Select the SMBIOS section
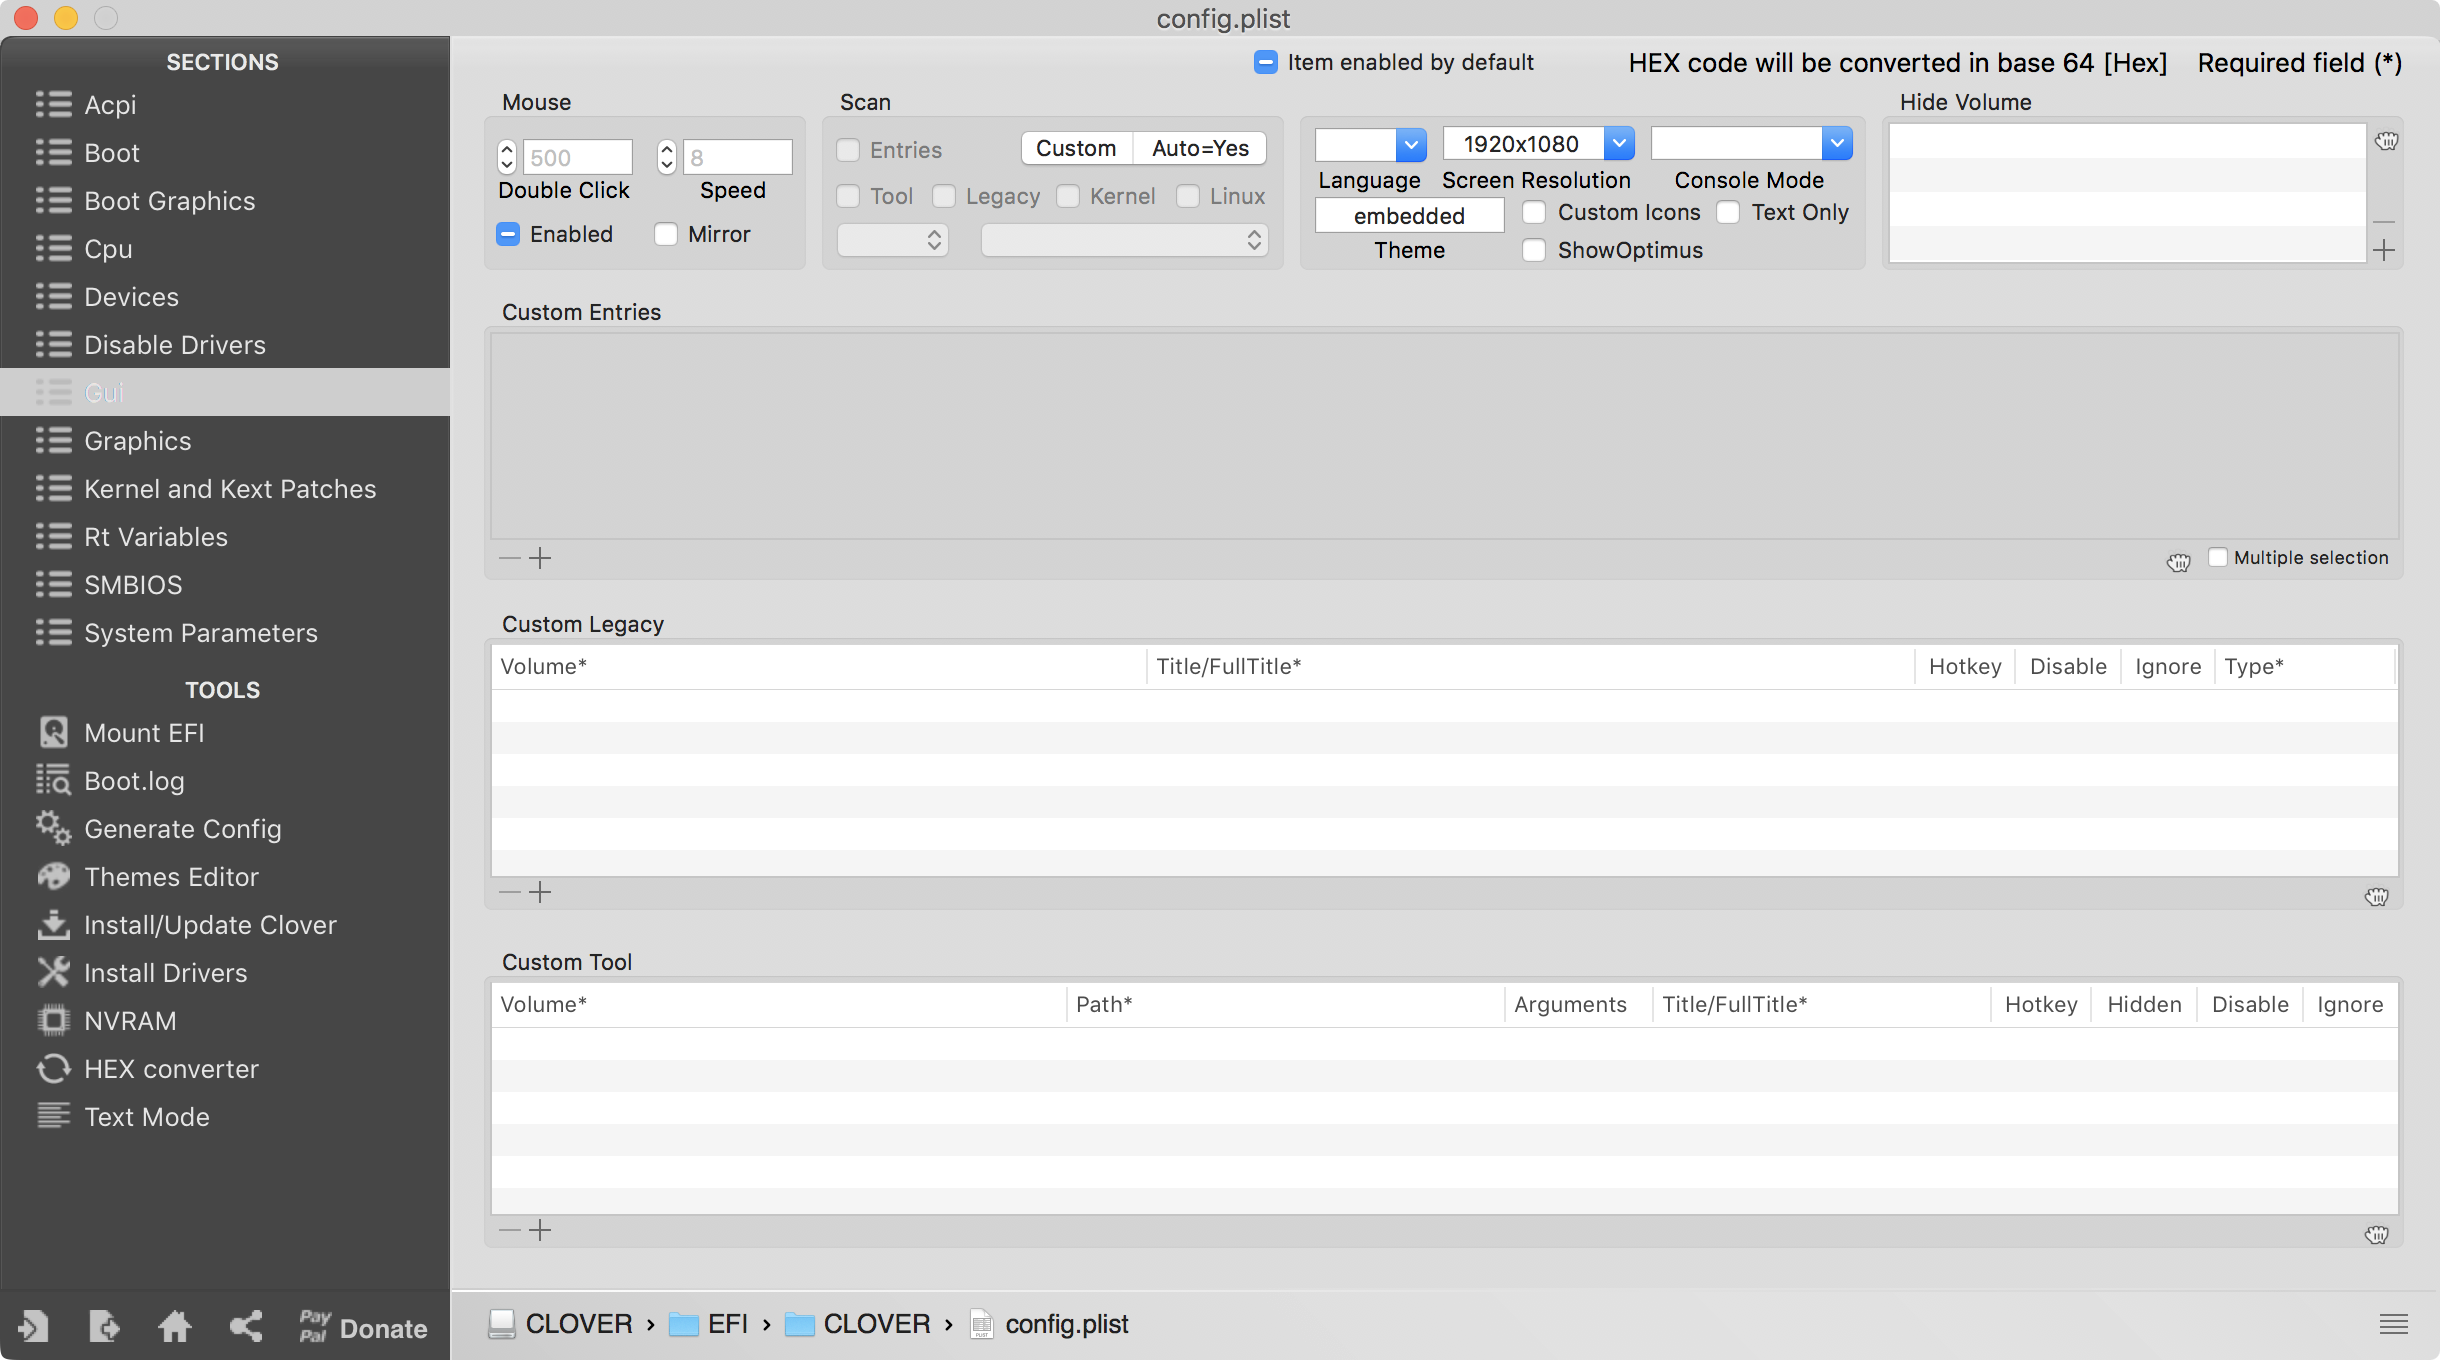Screen dimensions: 2440x1360 (133, 584)
